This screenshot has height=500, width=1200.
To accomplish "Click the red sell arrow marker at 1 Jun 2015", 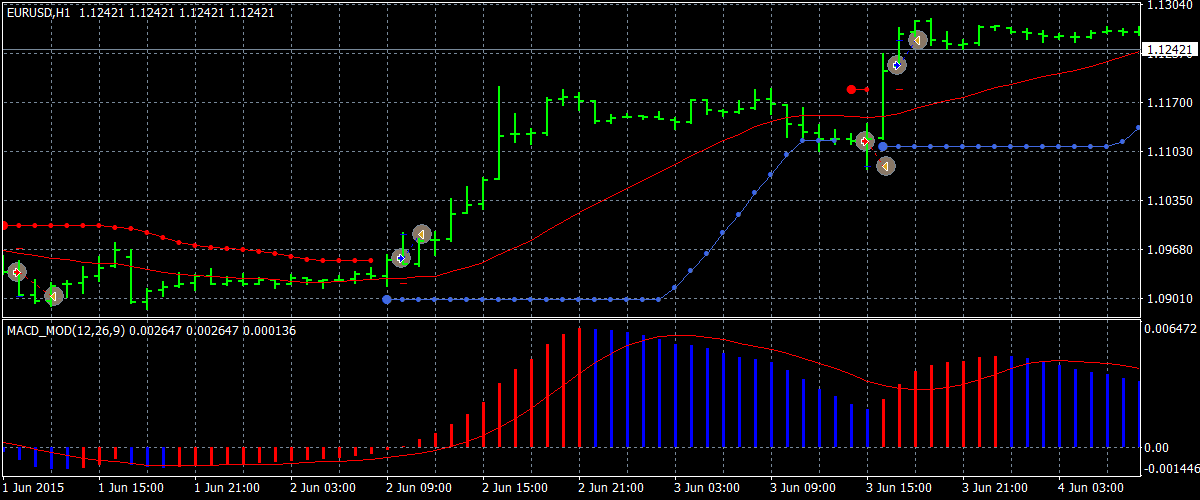I will pos(16,272).
